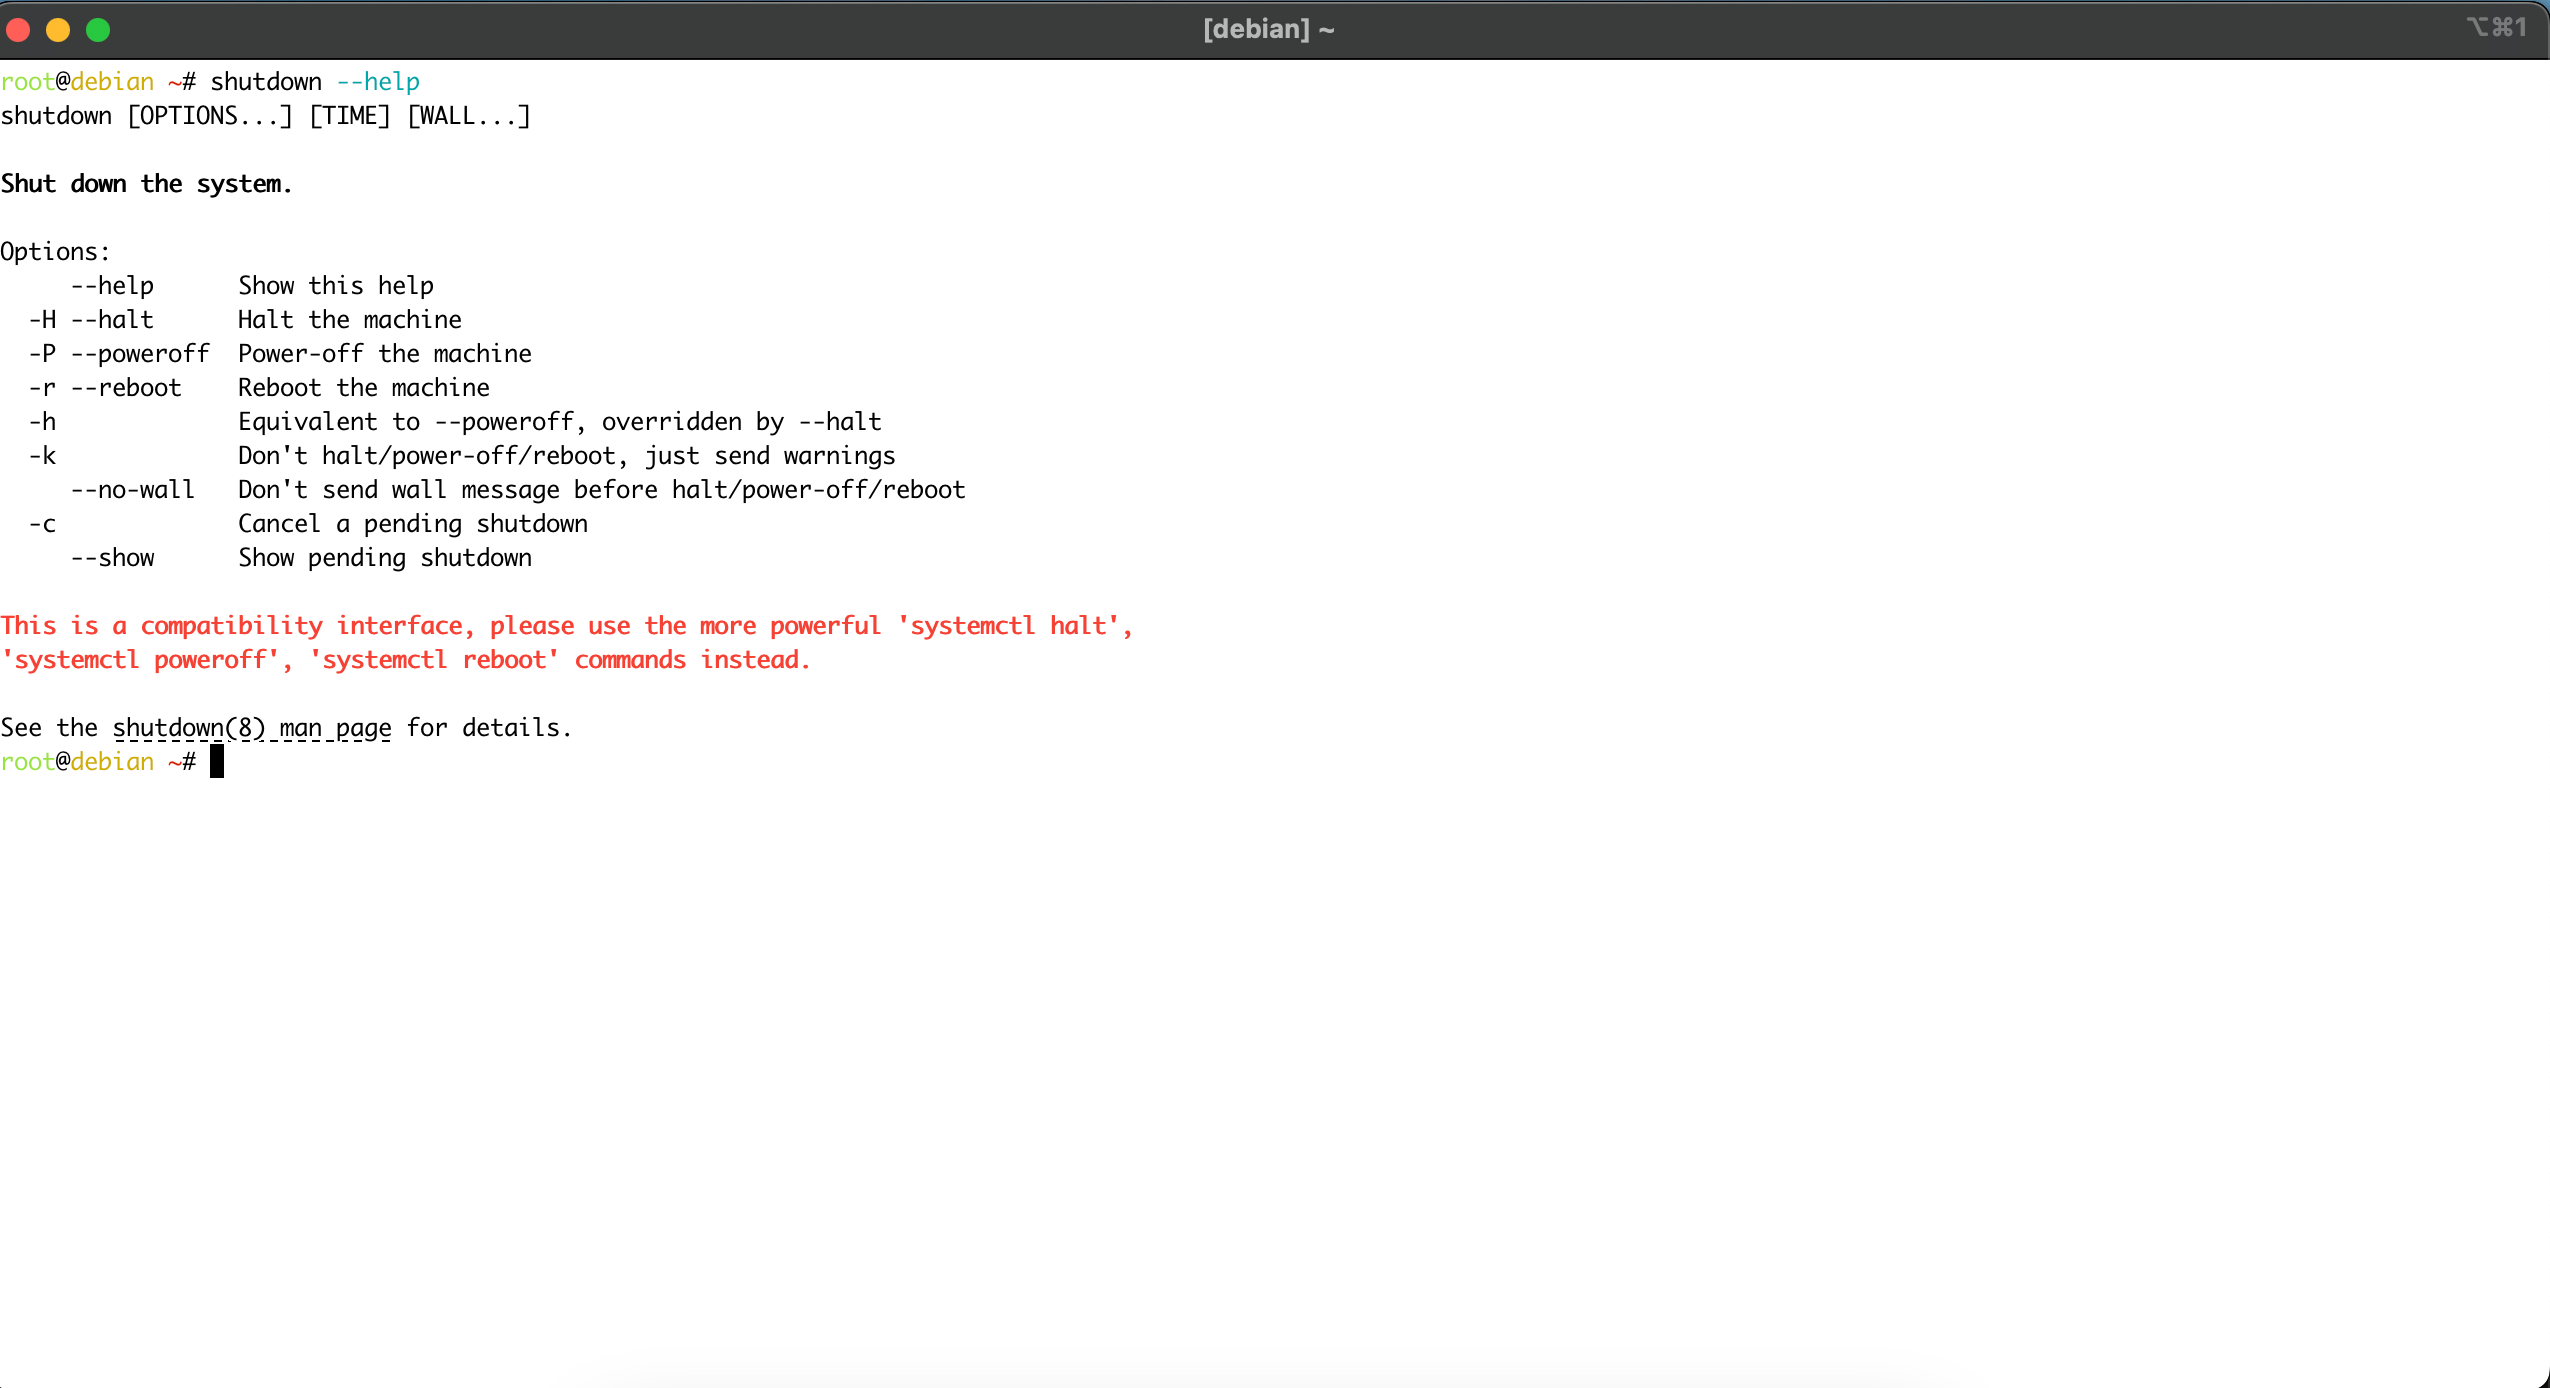Click the bottom 'root@debian' prompt
2550x1388 pixels.
pos(77,762)
